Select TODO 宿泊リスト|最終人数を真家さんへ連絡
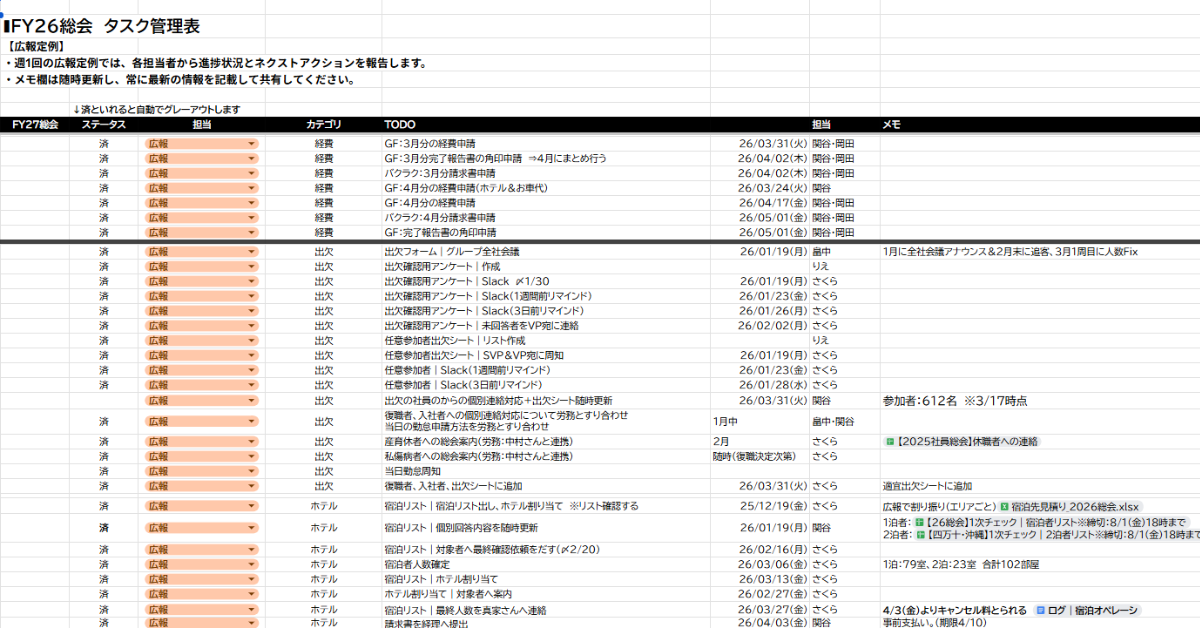1200x628 pixels. tap(465, 609)
